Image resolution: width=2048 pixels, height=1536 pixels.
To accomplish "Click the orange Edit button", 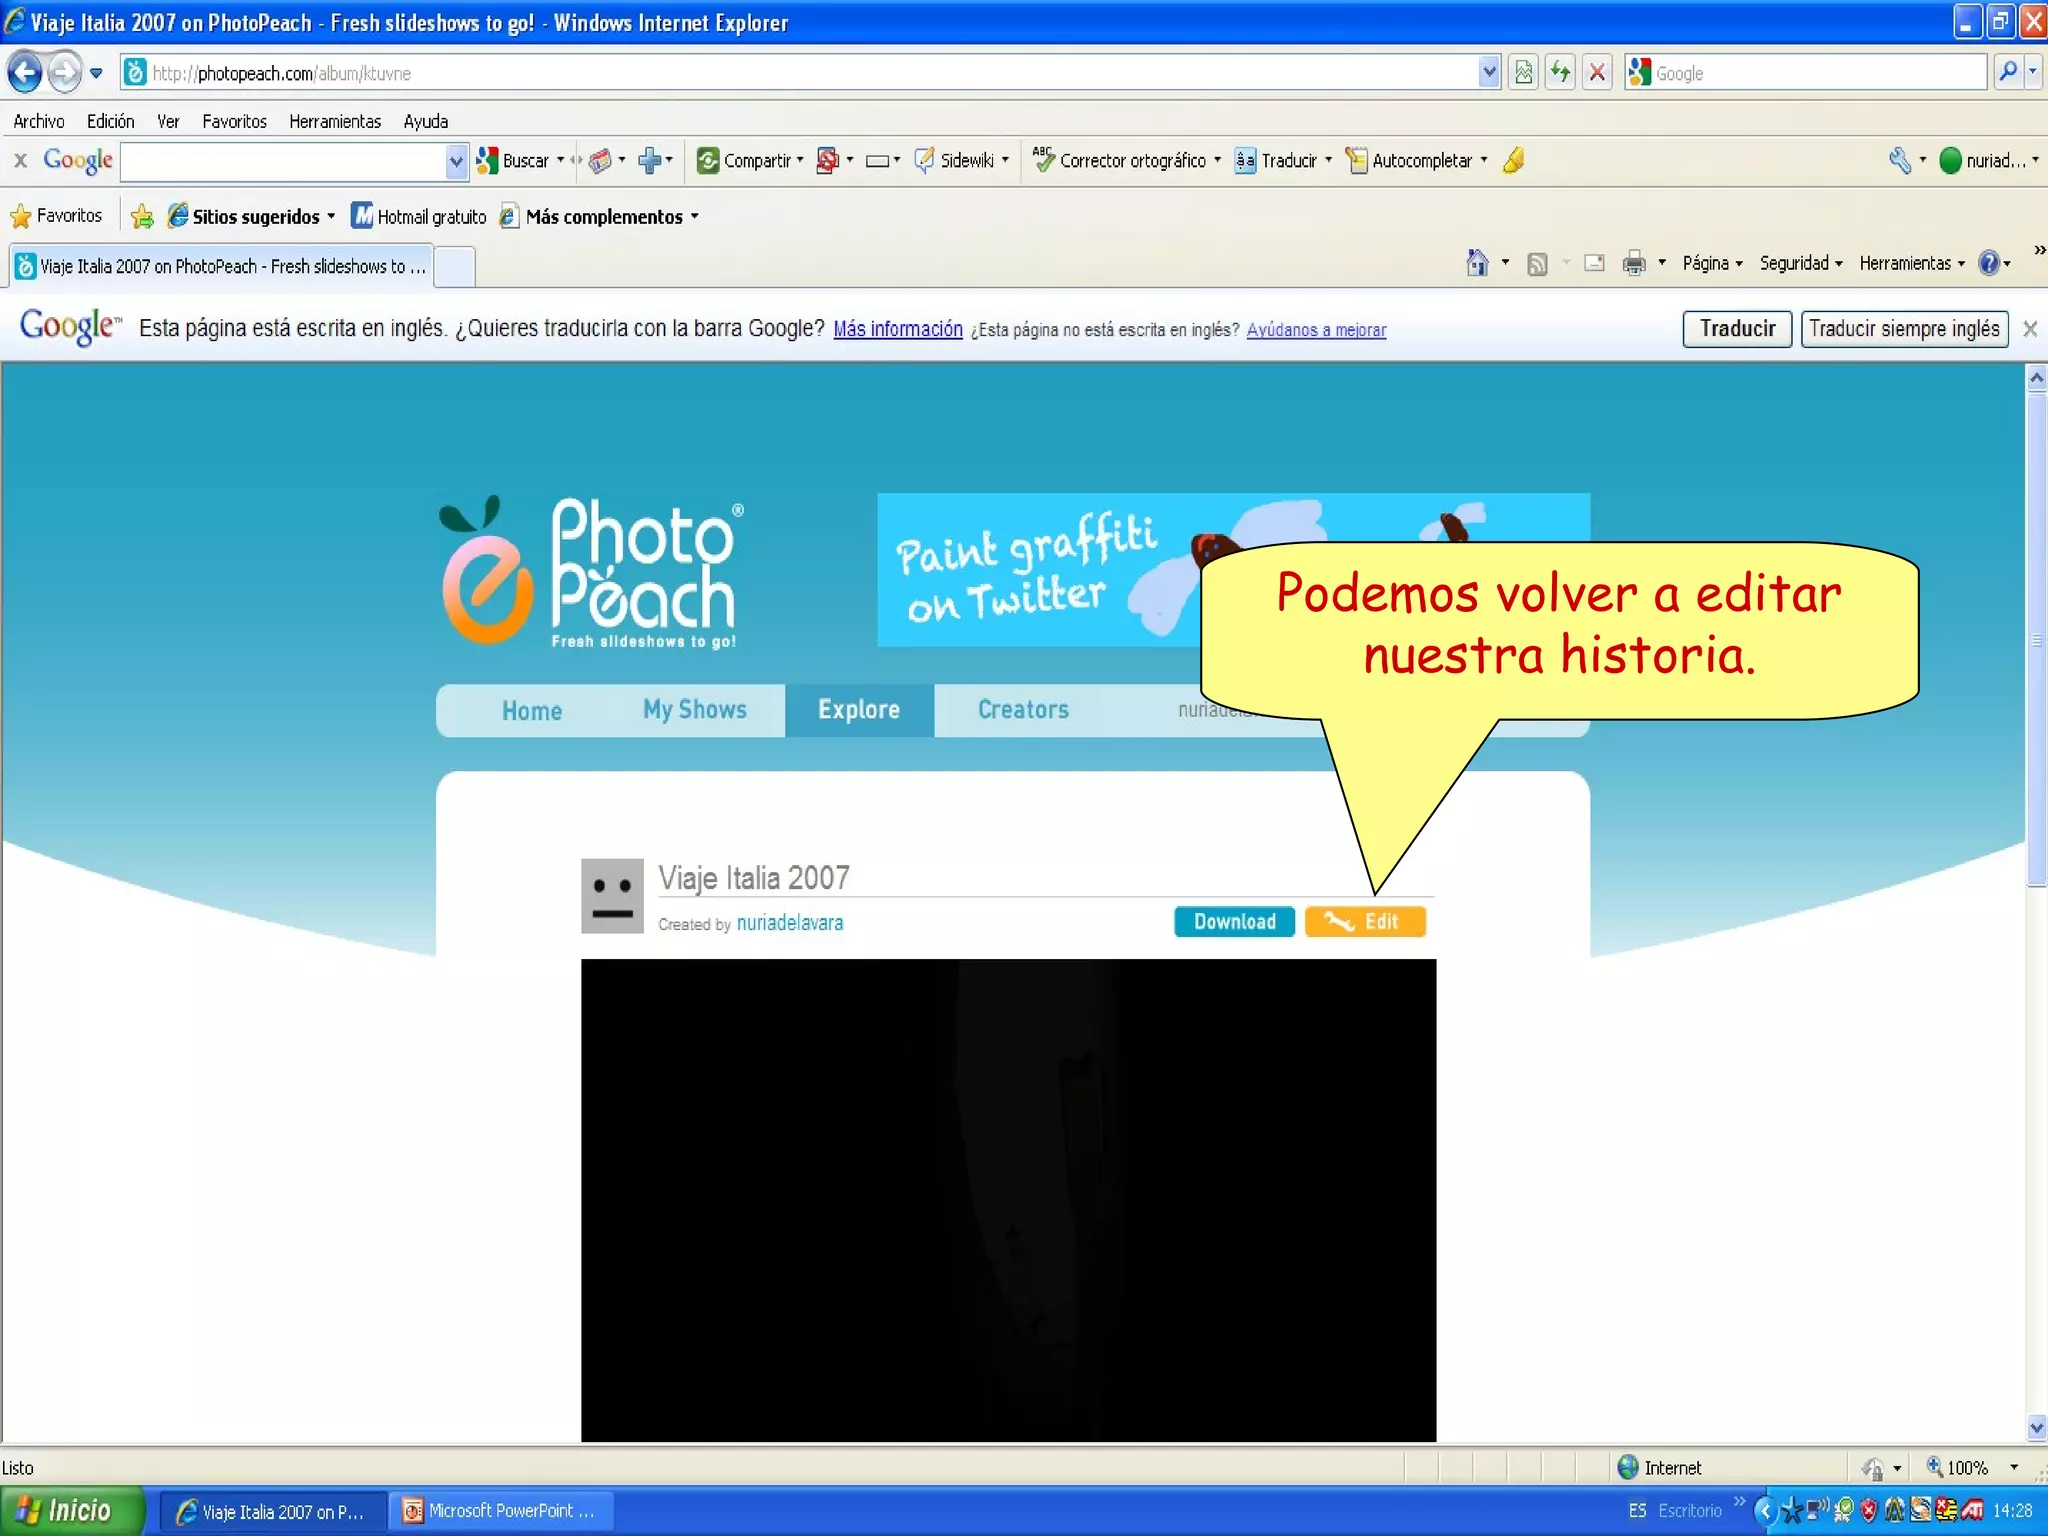I will 1365,921.
